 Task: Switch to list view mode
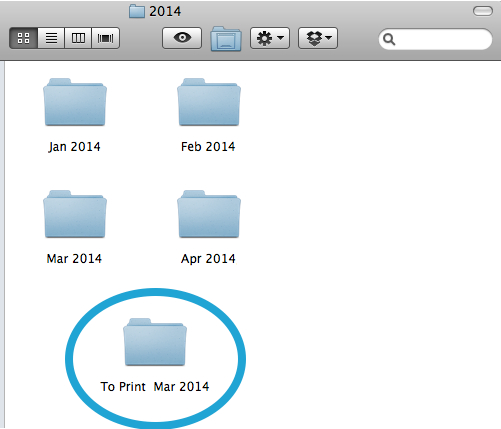coord(51,38)
